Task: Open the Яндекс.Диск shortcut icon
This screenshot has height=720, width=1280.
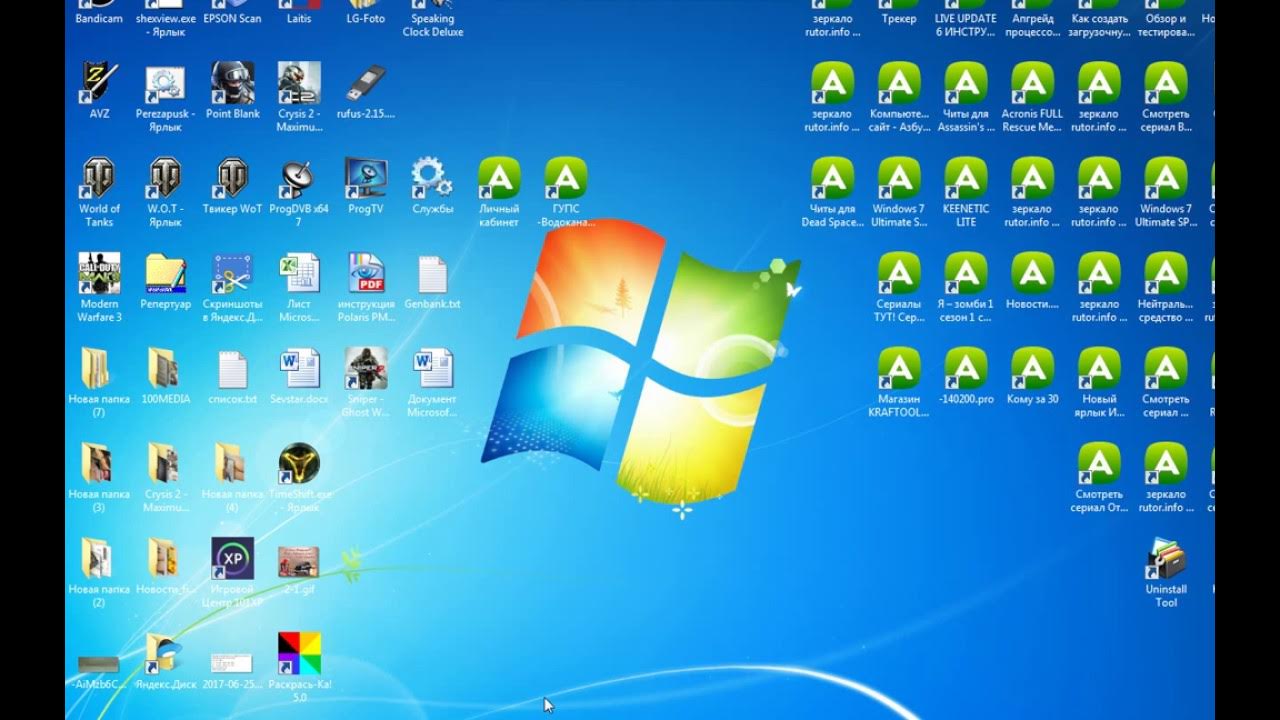Action: (165, 653)
